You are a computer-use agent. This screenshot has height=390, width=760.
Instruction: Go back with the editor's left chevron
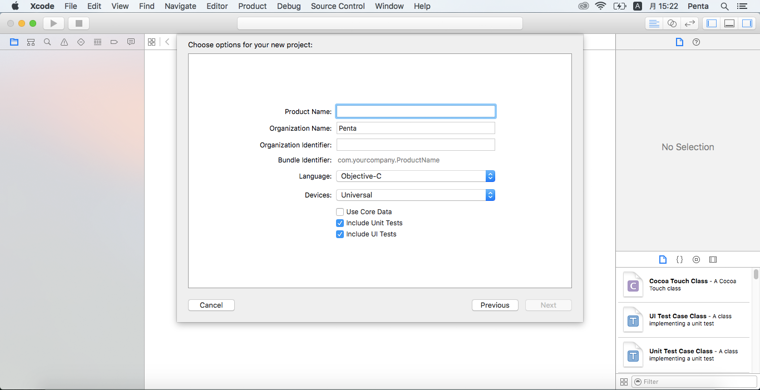point(167,42)
